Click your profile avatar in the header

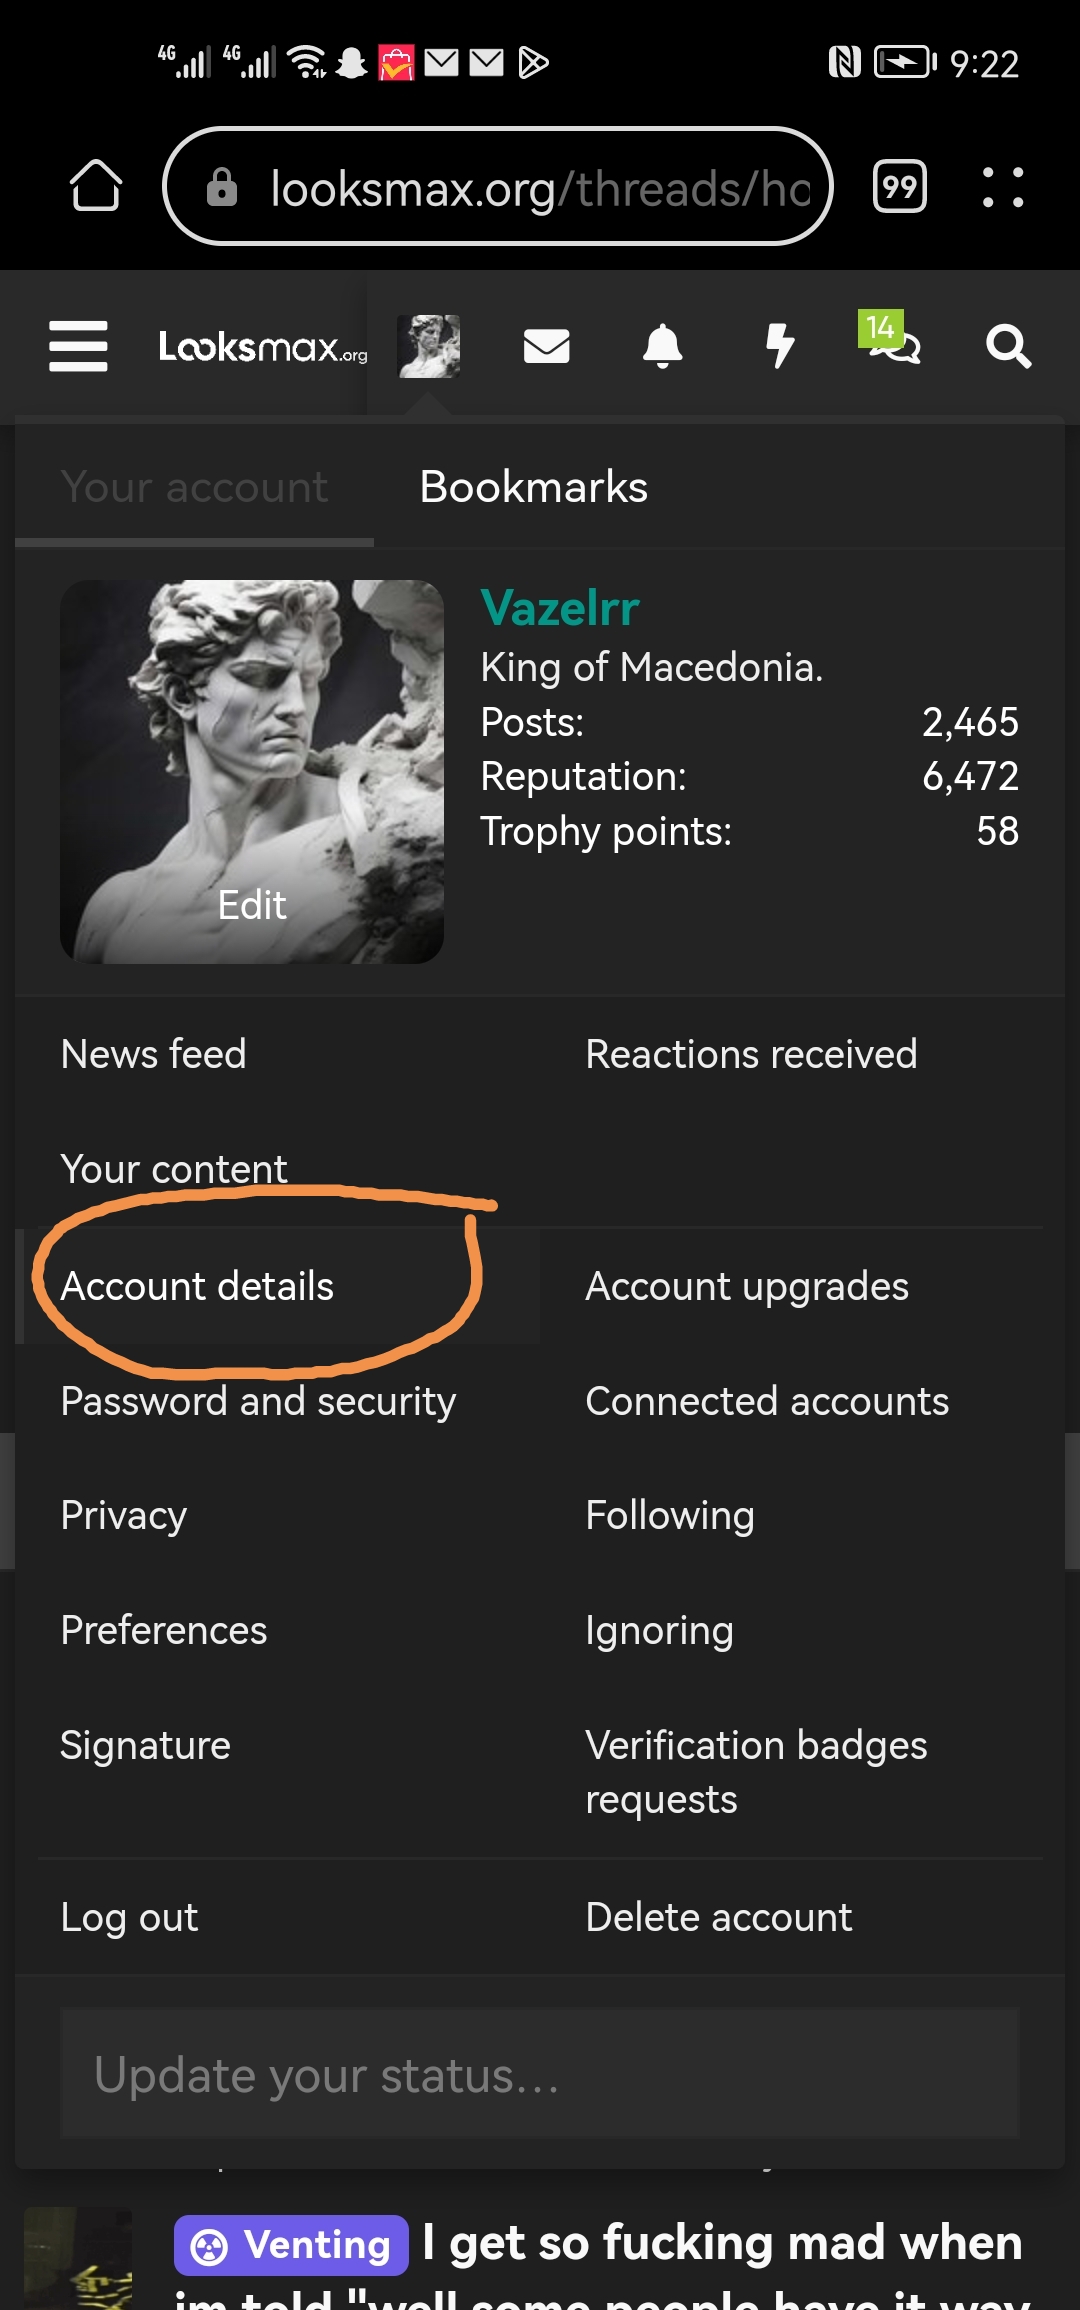tap(428, 347)
